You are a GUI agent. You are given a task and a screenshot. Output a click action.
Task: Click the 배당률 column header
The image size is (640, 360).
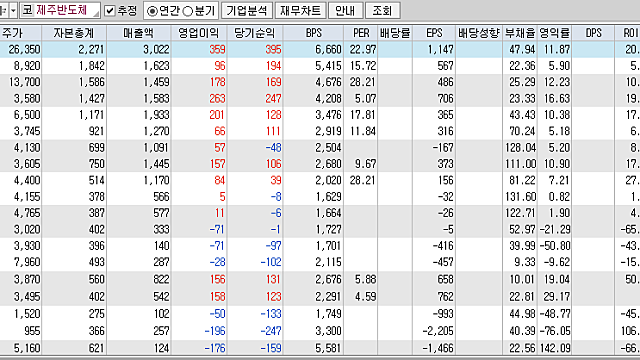tap(395, 33)
